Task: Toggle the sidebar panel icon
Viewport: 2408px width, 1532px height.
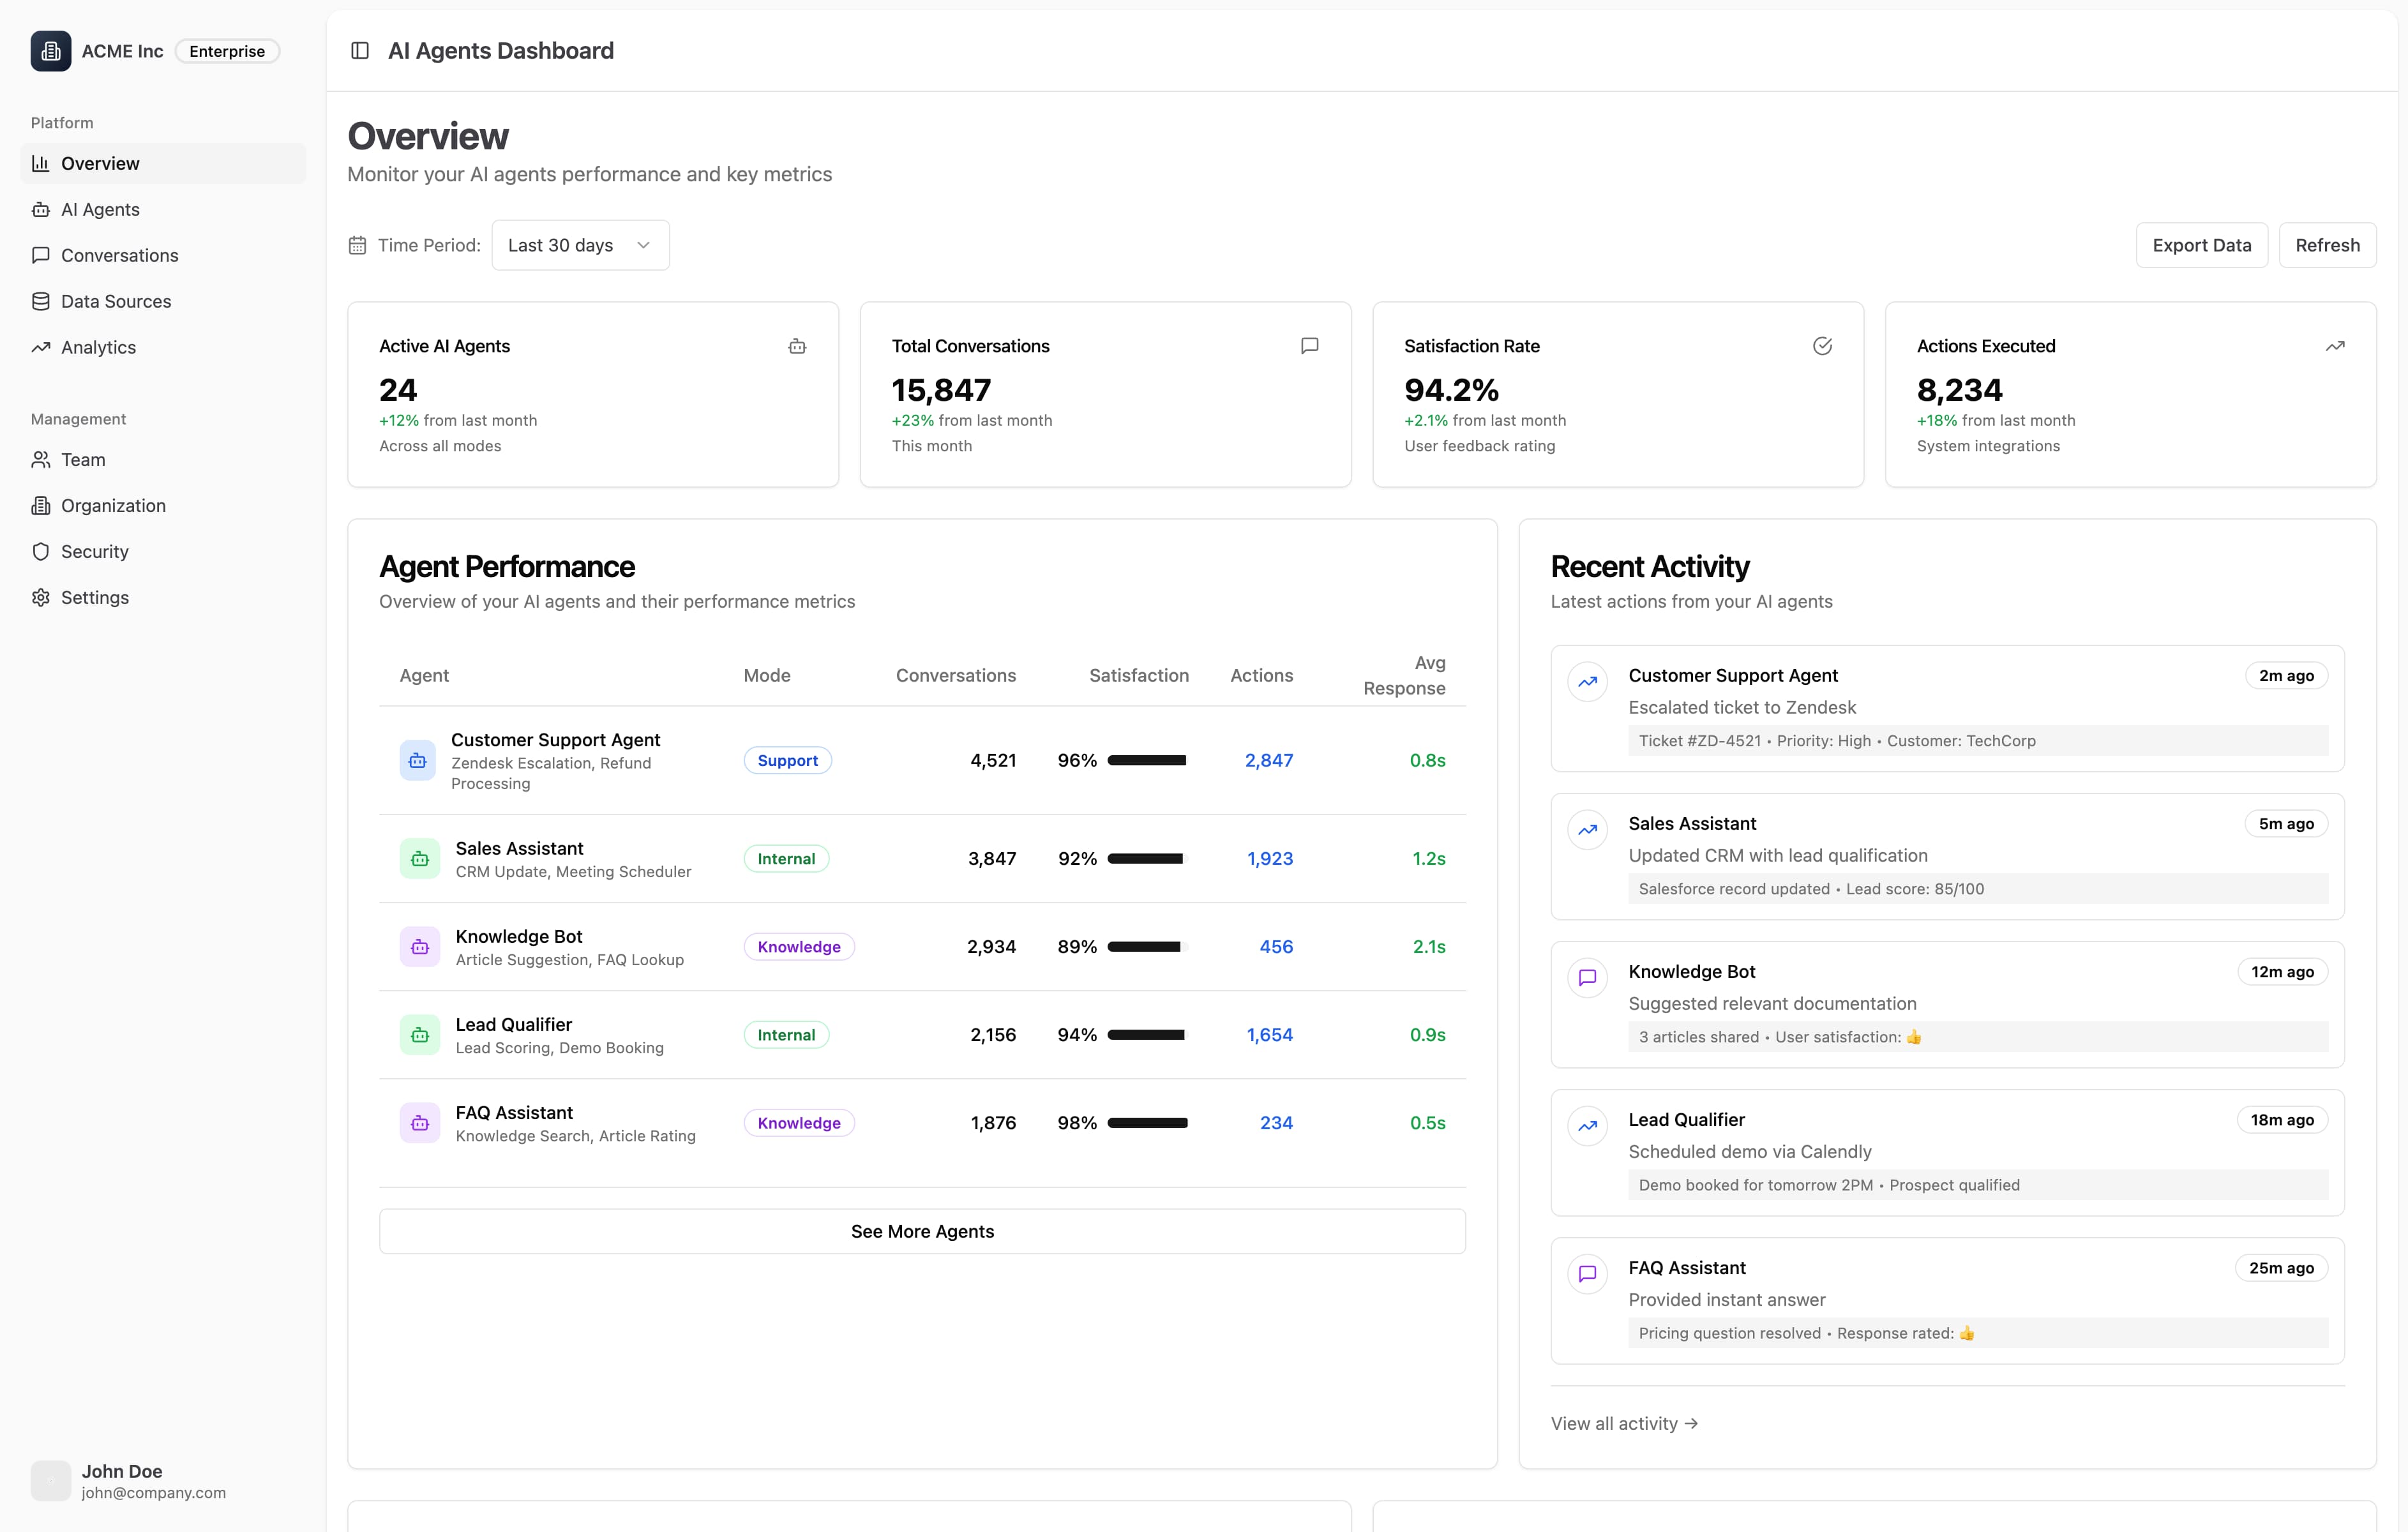Action: coord(360,51)
